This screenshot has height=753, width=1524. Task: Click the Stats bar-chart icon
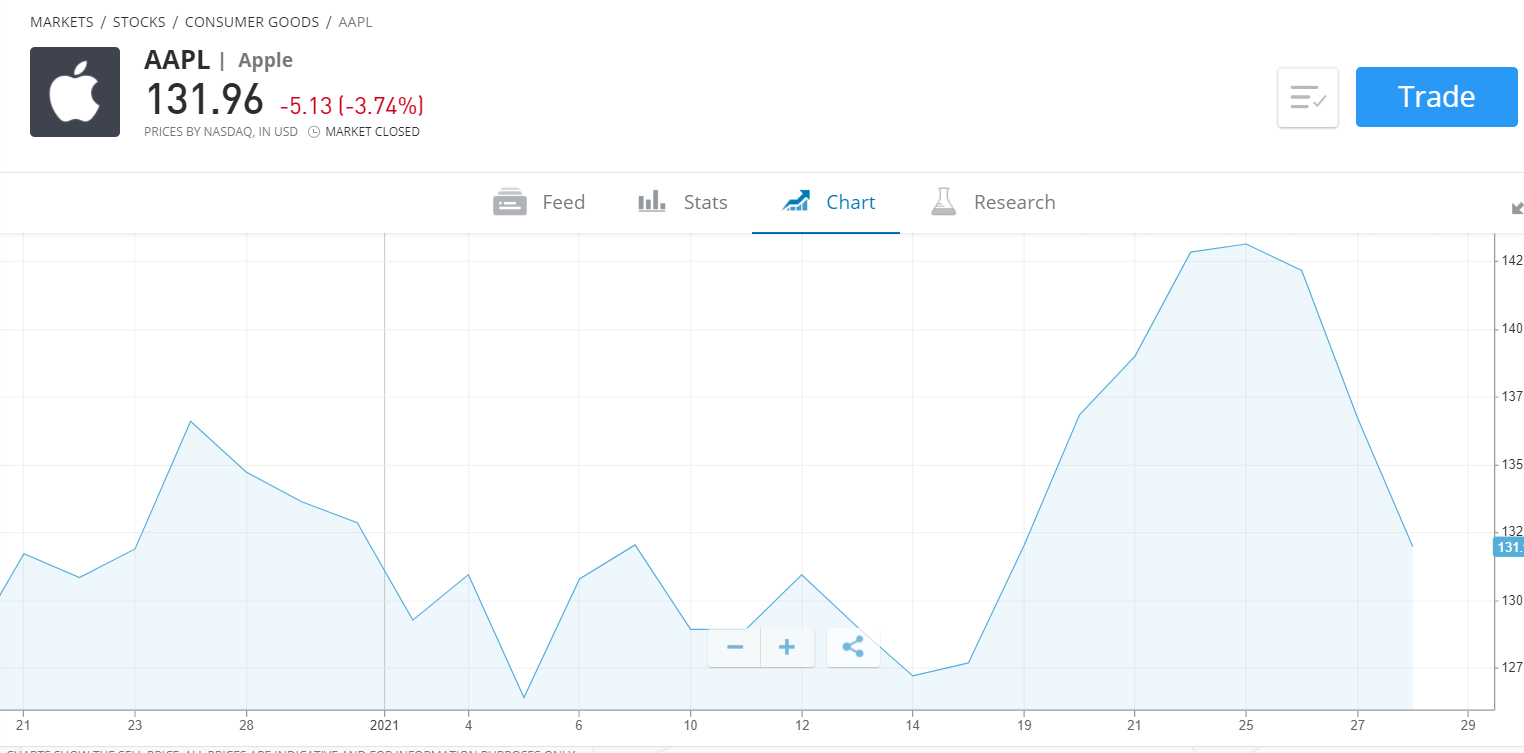tap(652, 202)
